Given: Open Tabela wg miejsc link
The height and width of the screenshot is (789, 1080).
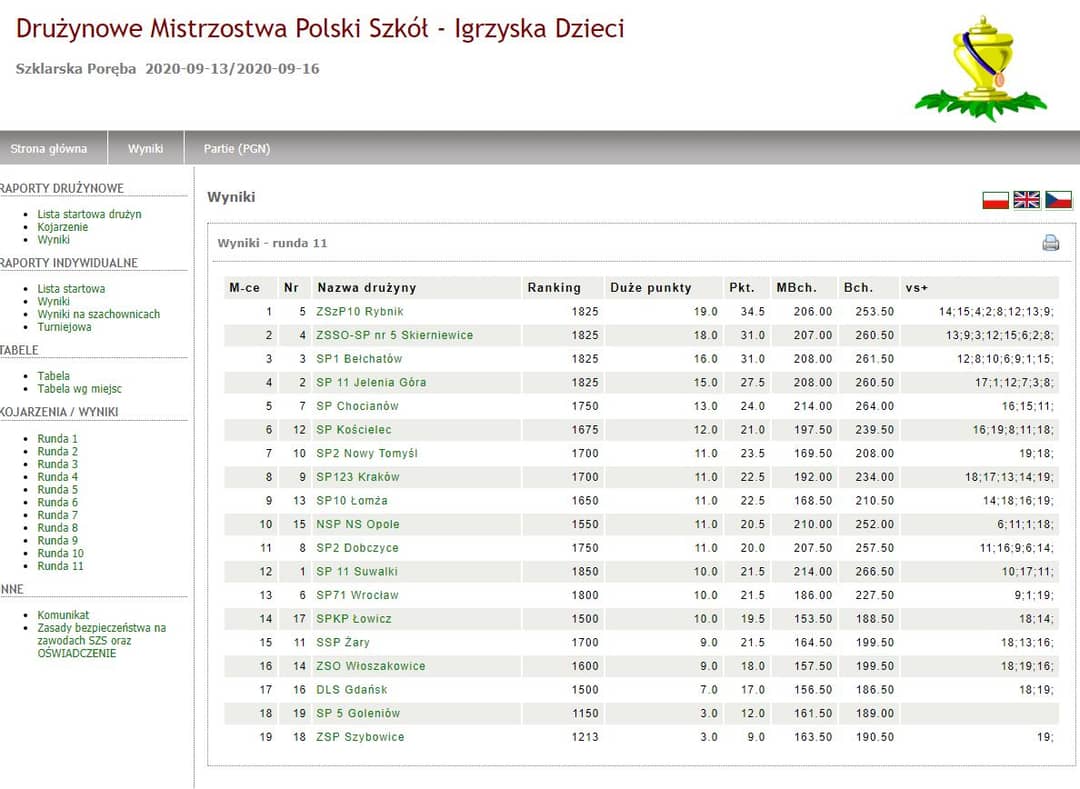Looking at the screenshot, I should click(x=79, y=389).
